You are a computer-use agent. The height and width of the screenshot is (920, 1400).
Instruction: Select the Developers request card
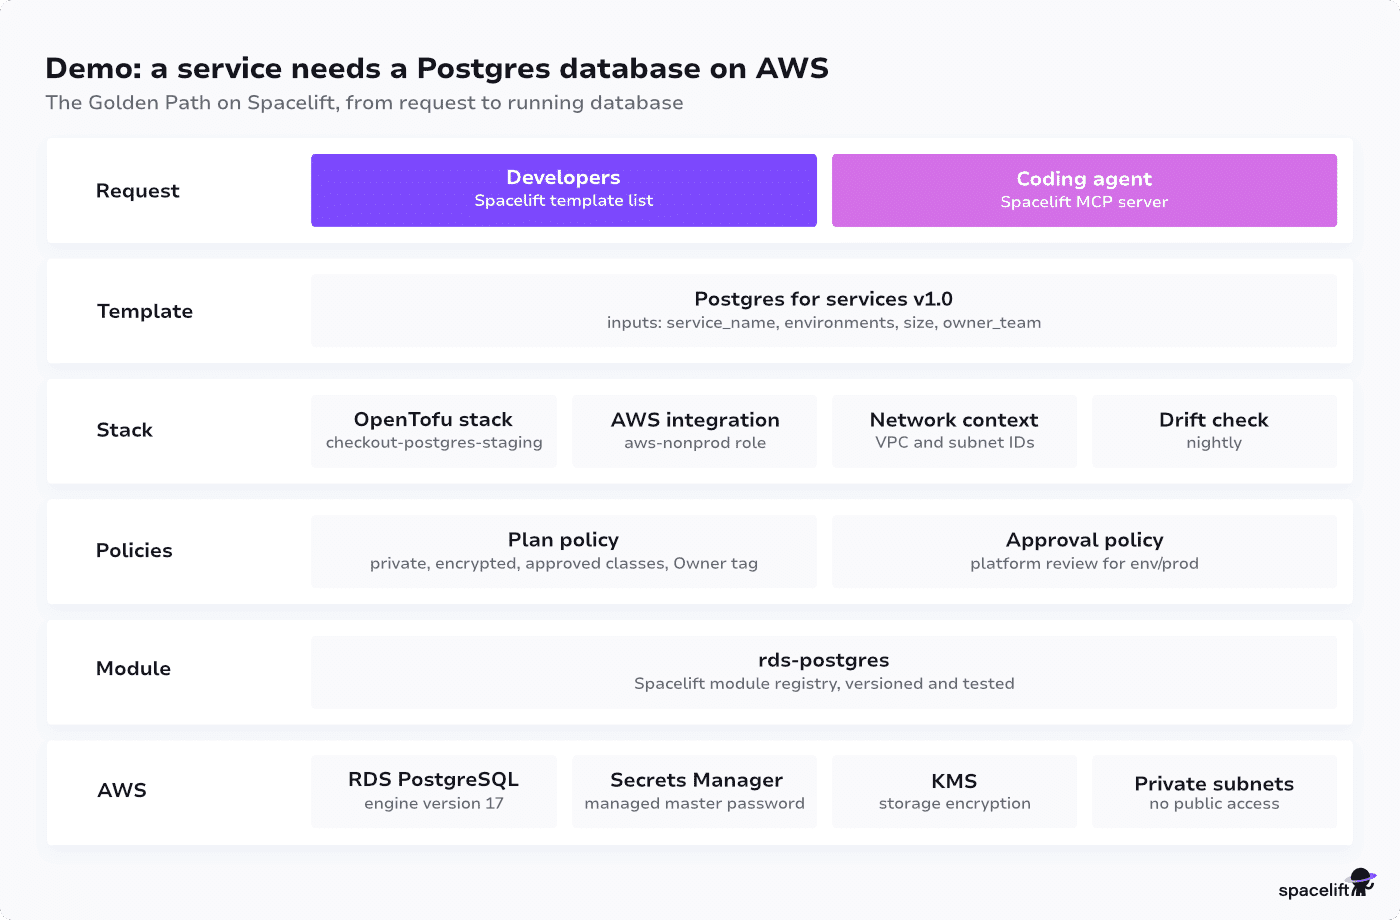[564, 190]
